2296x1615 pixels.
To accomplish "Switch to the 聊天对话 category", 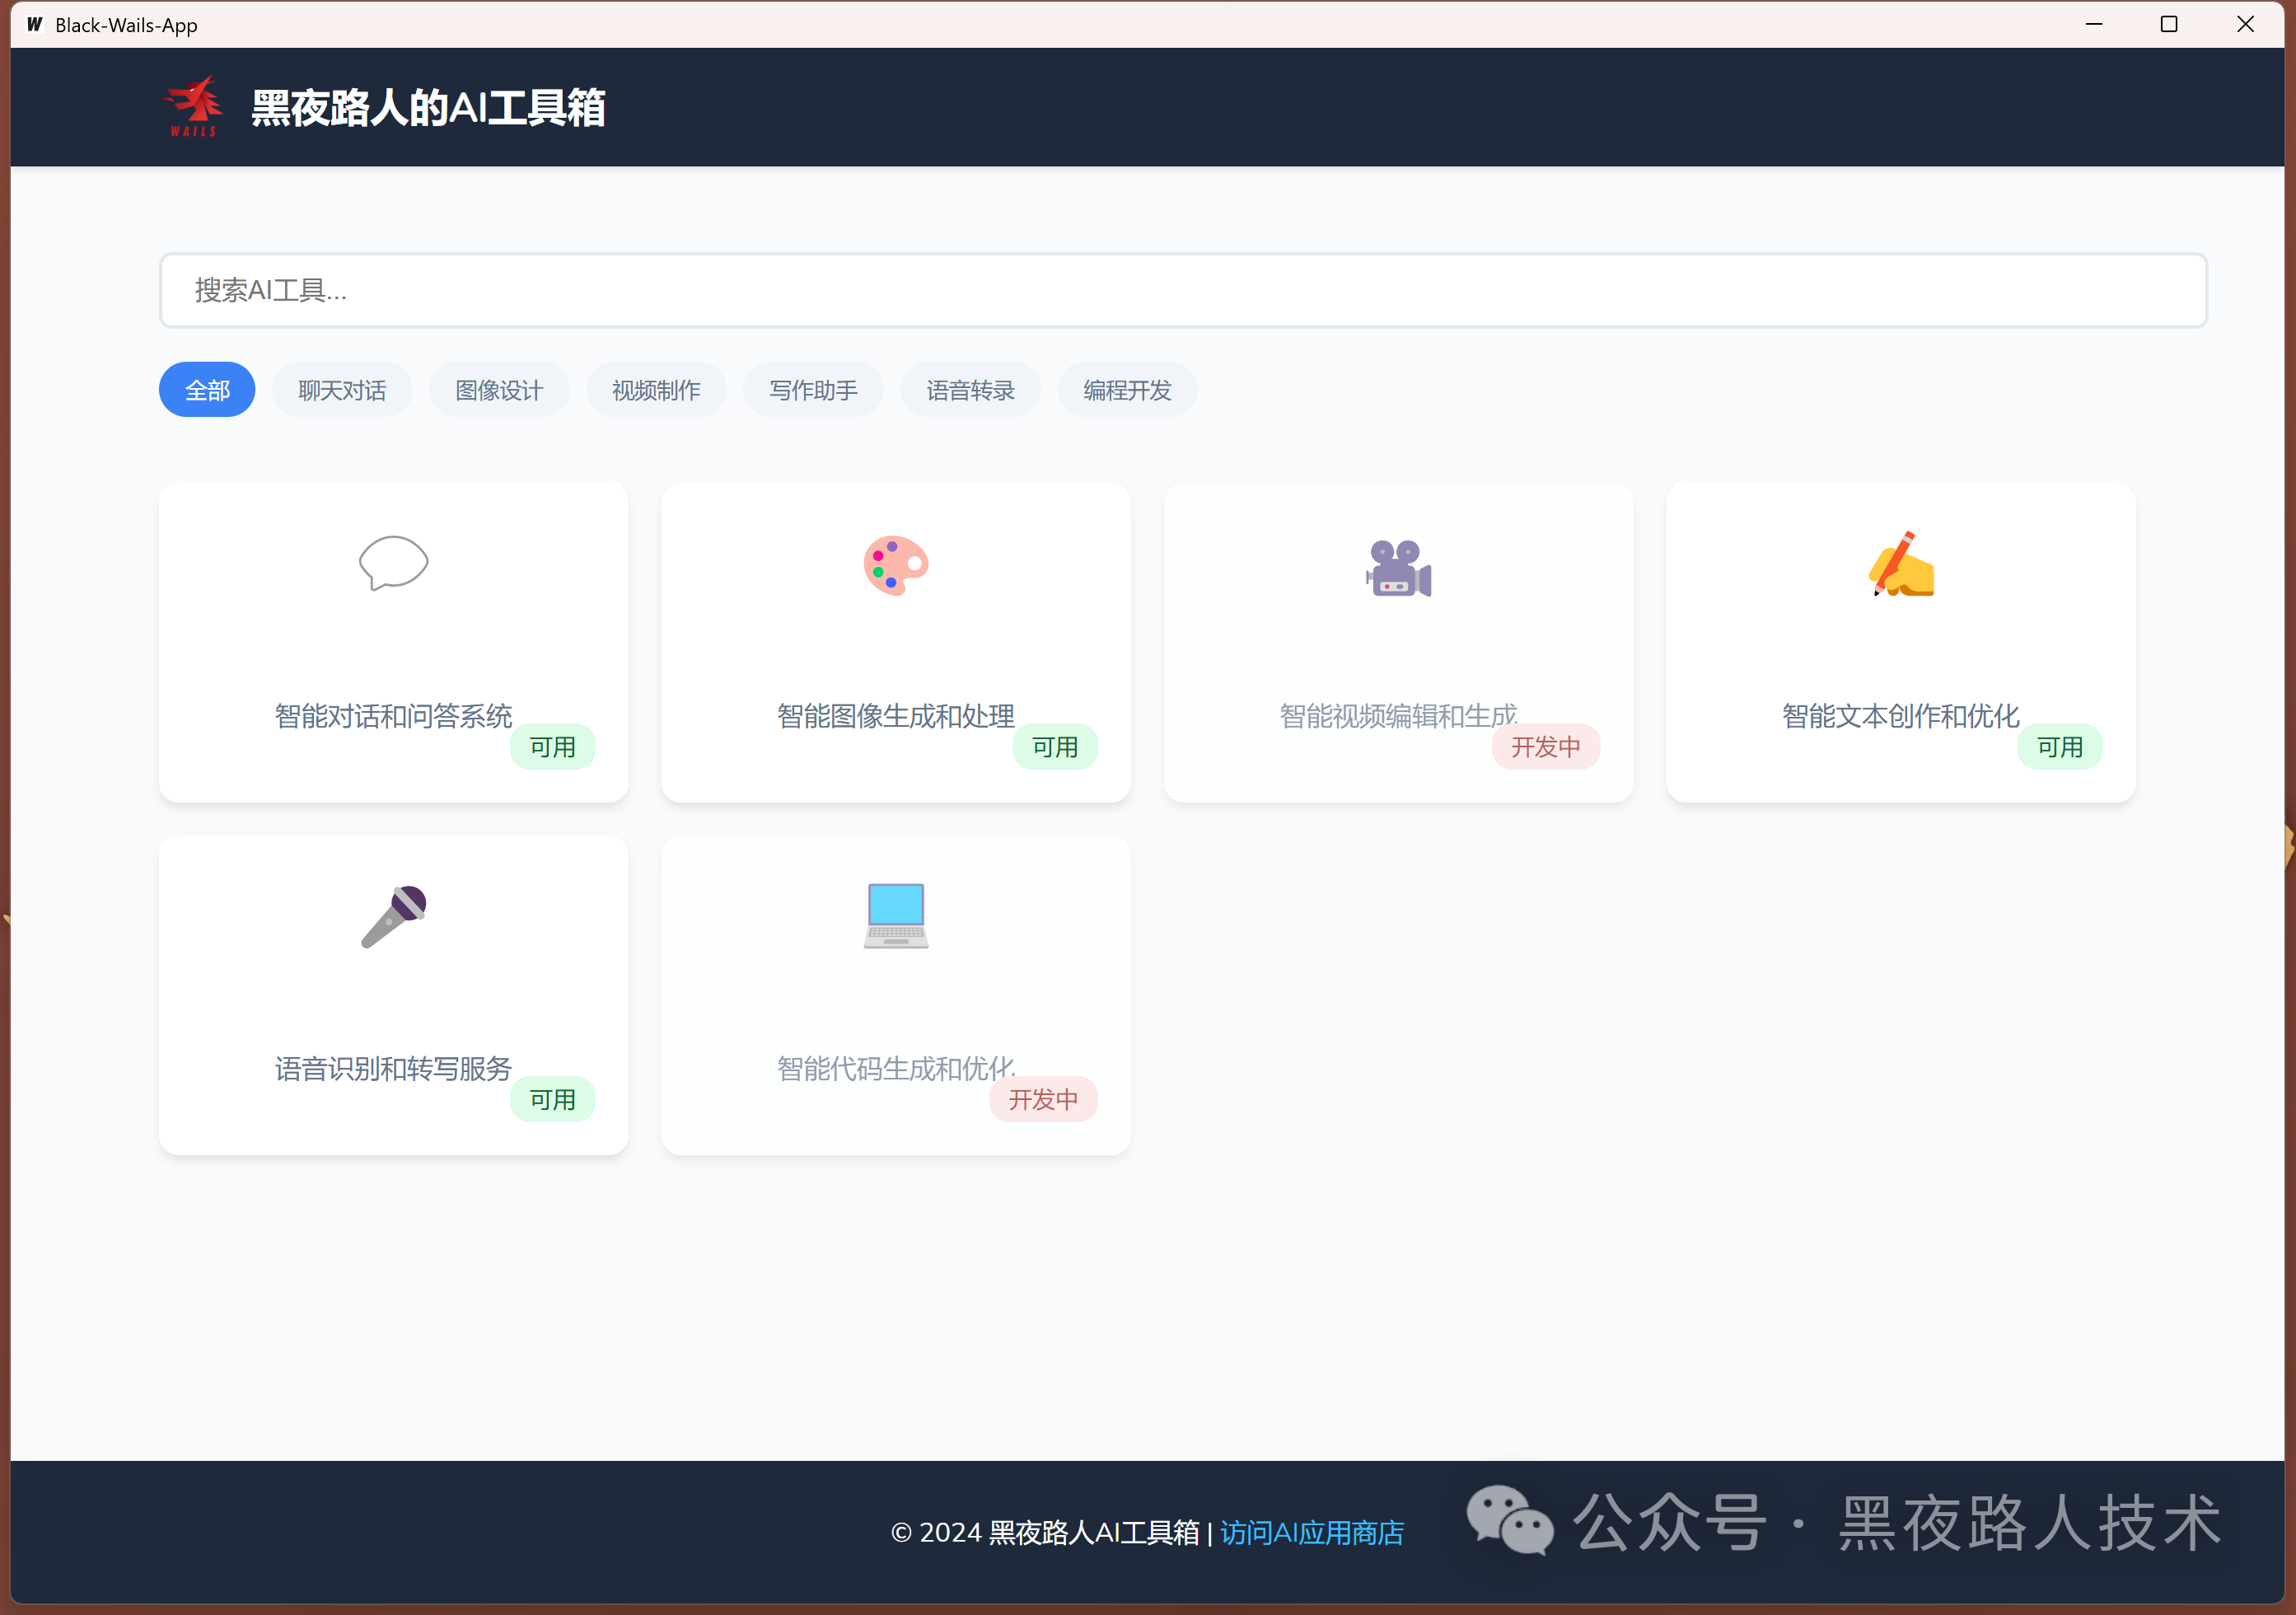I will click(342, 390).
